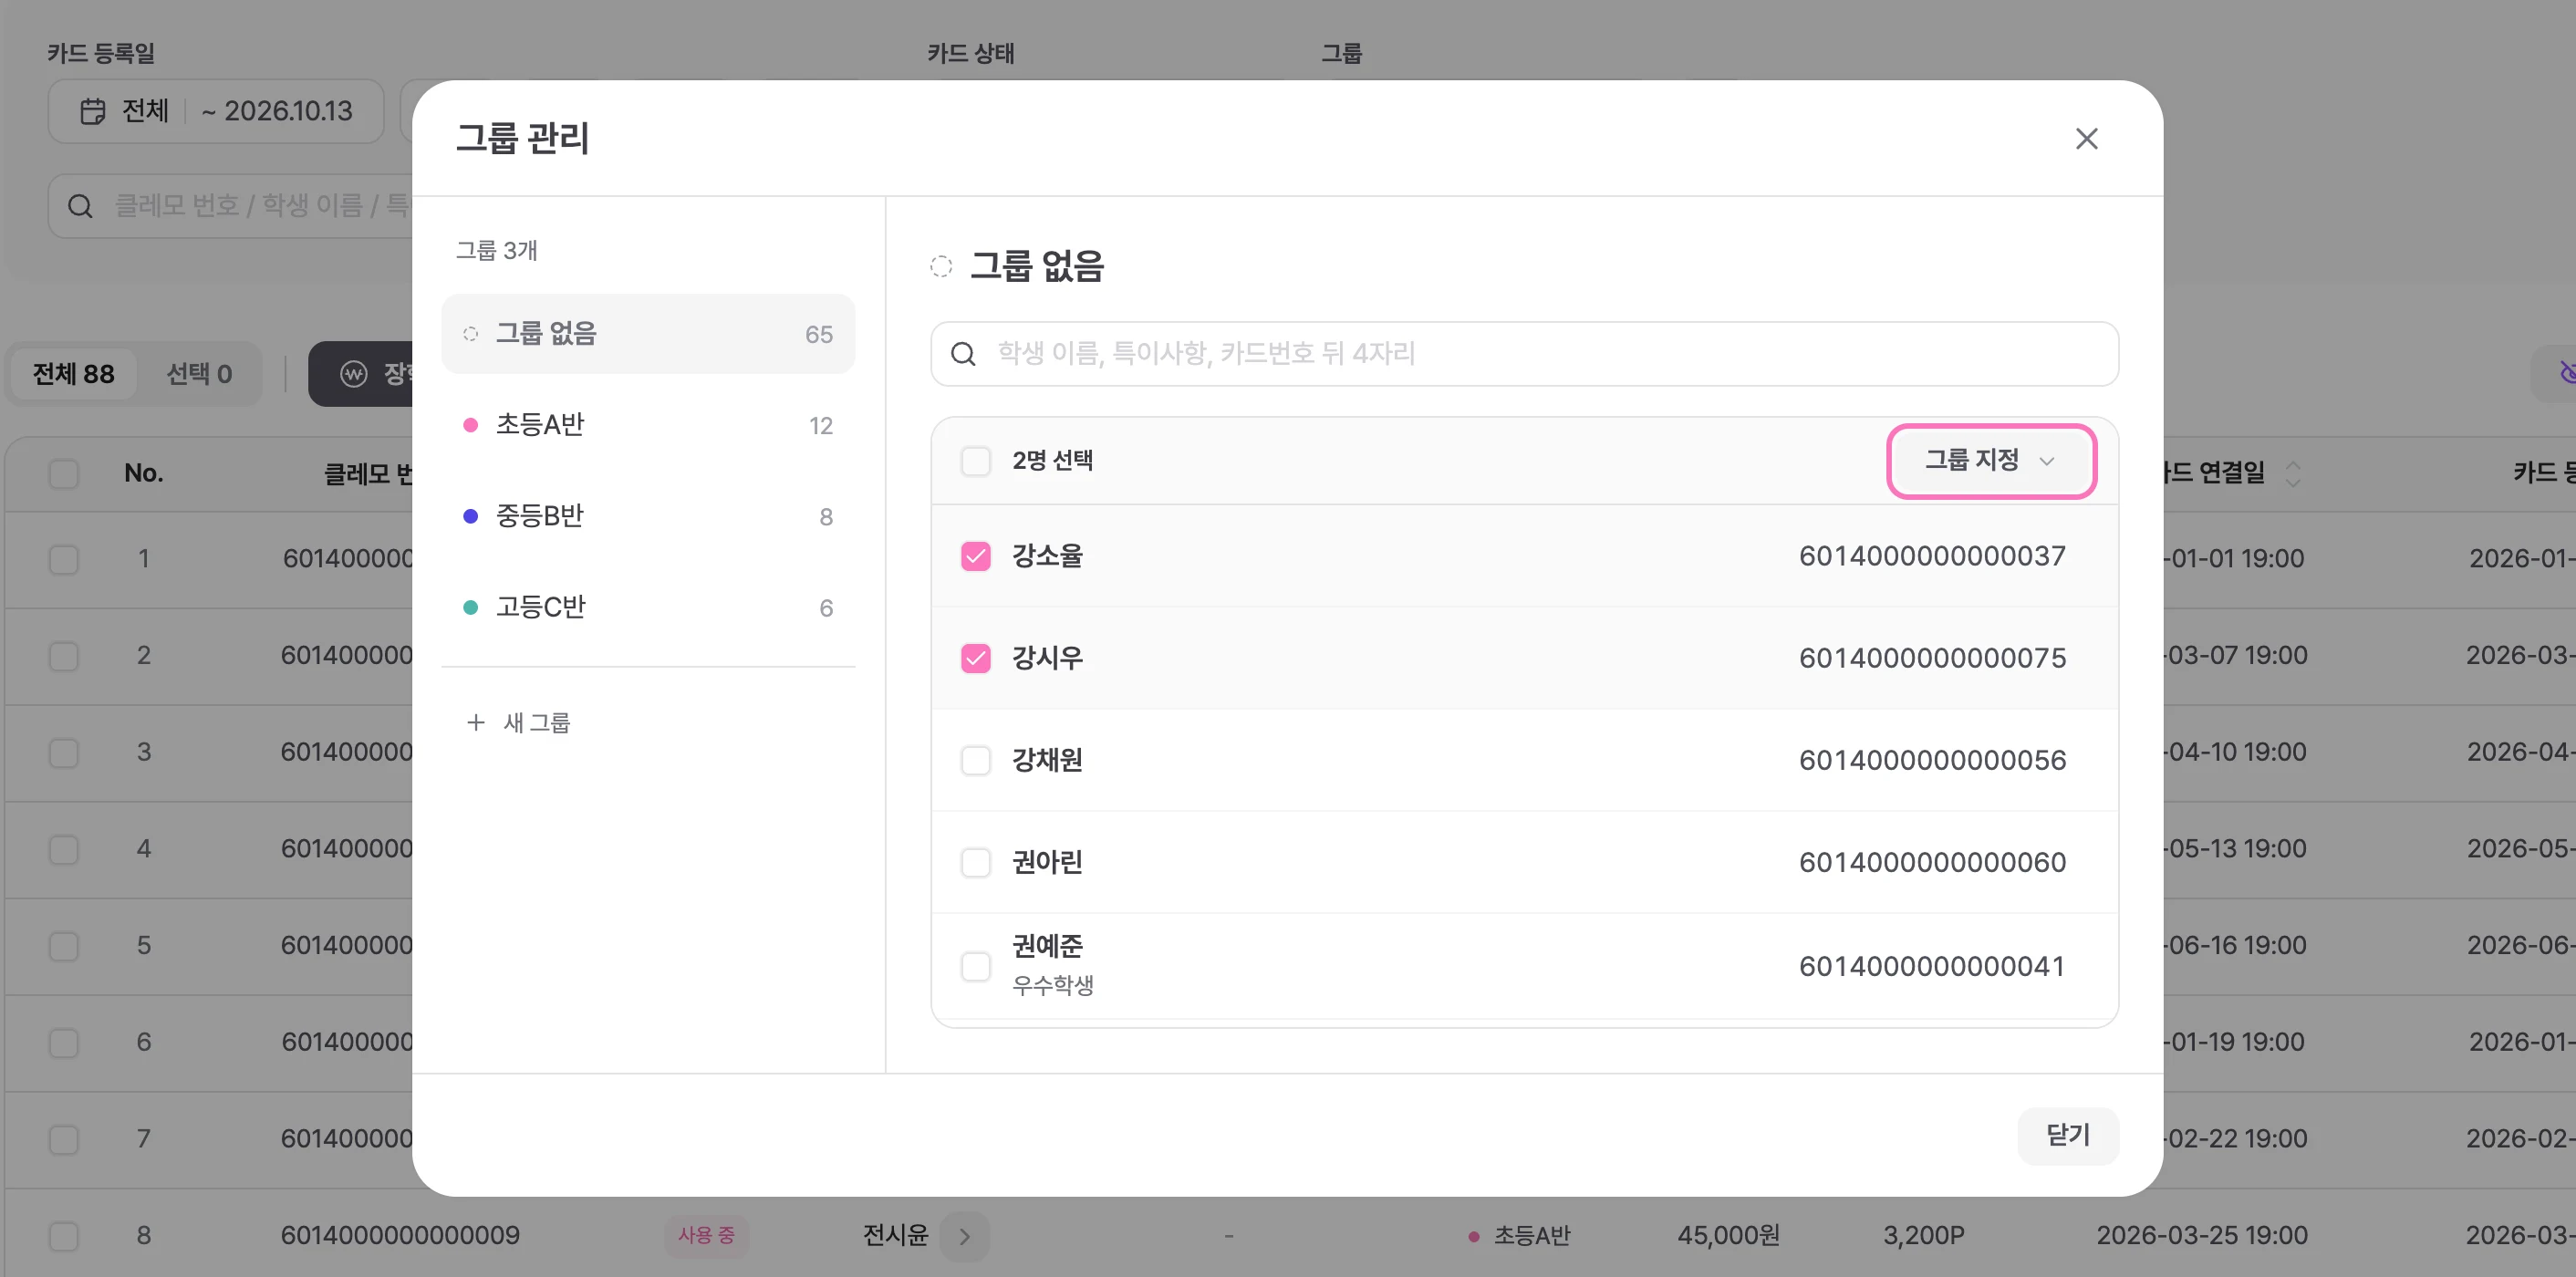Click the 우수학생 note under 권예준
The image size is (2576, 1277).
(1052, 985)
